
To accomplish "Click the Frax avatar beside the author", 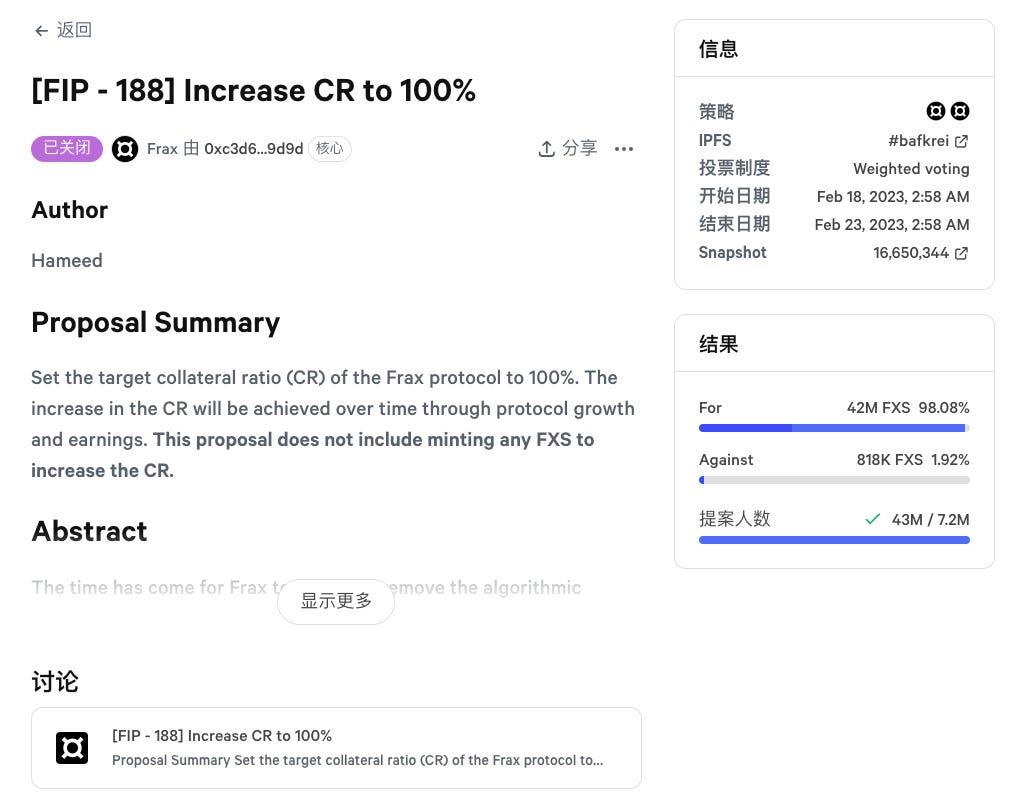I will pos(125,149).
